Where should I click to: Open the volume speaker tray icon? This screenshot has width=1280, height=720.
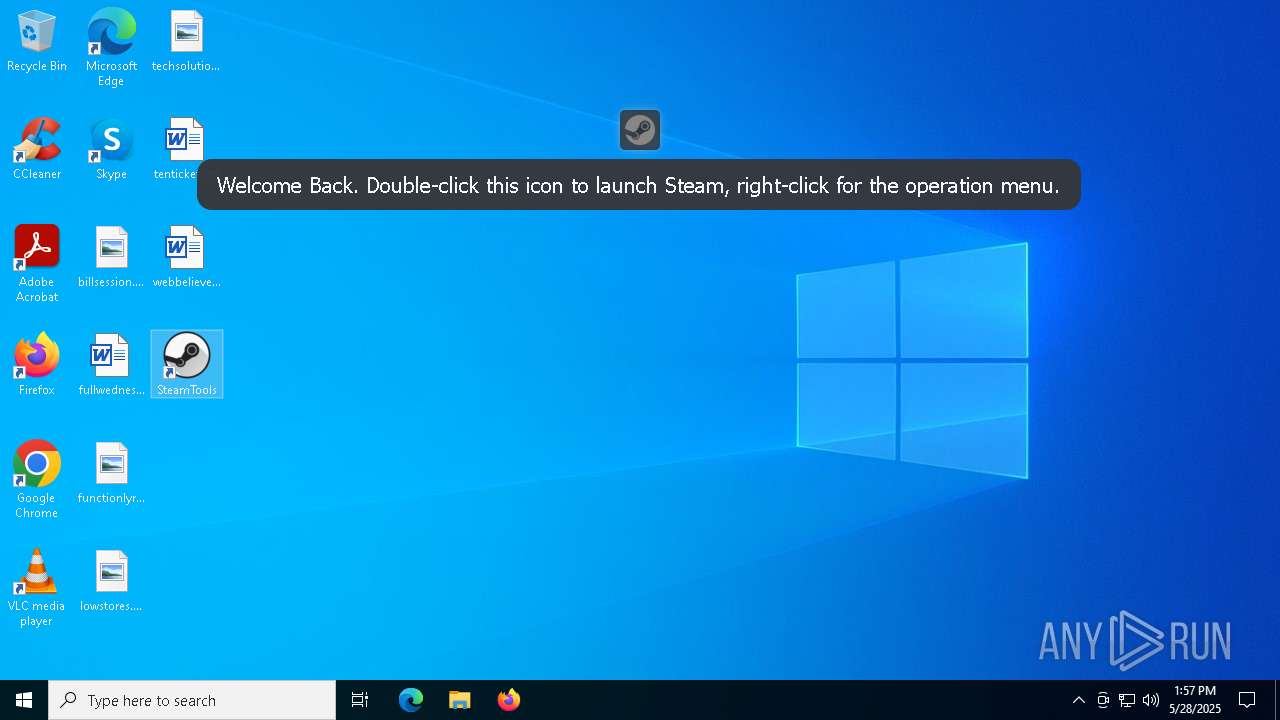(1151, 700)
